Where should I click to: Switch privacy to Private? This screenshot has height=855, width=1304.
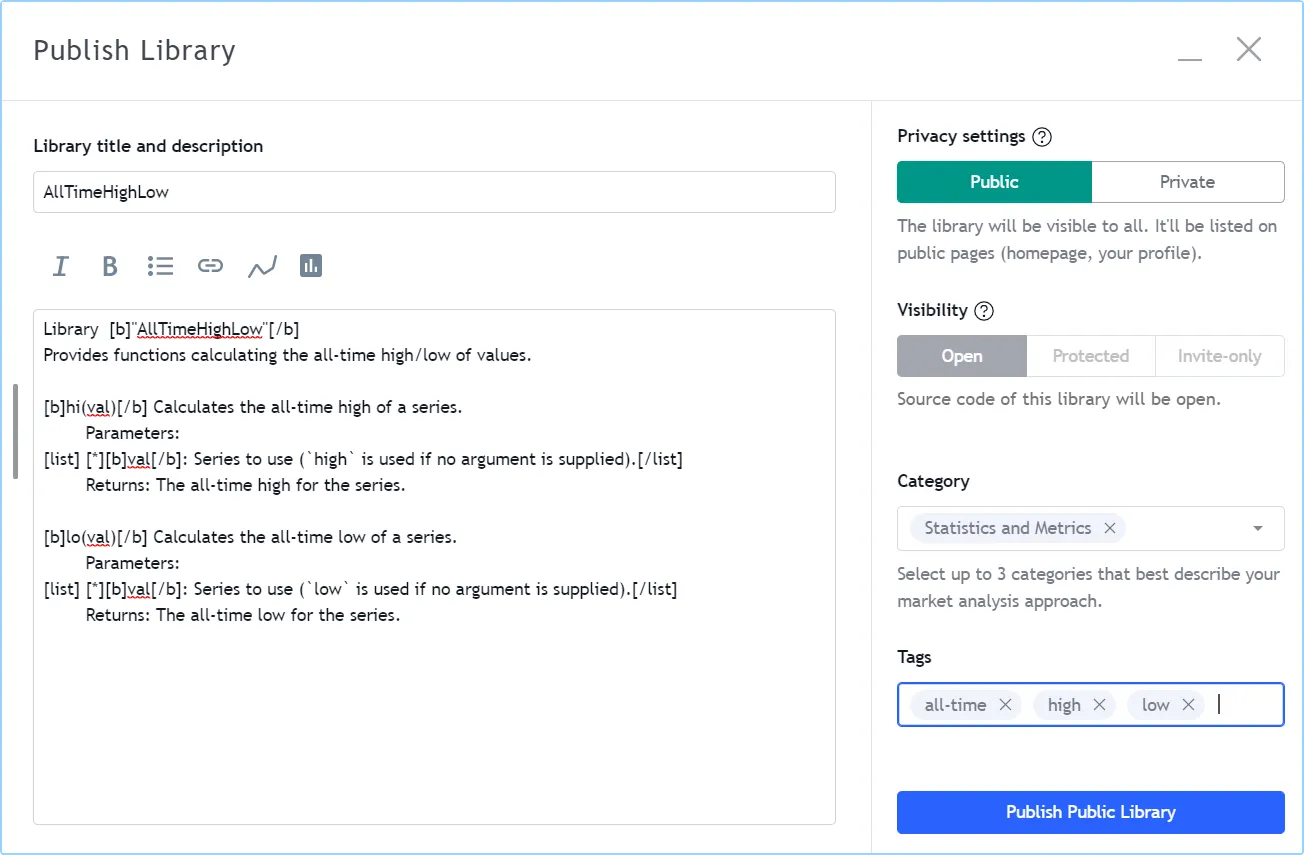coord(1187,182)
